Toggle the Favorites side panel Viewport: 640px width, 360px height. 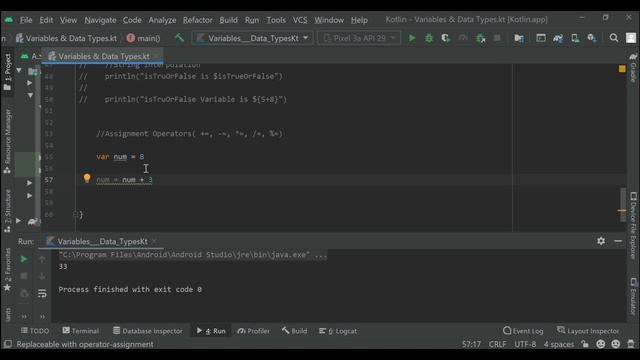click(7, 270)
